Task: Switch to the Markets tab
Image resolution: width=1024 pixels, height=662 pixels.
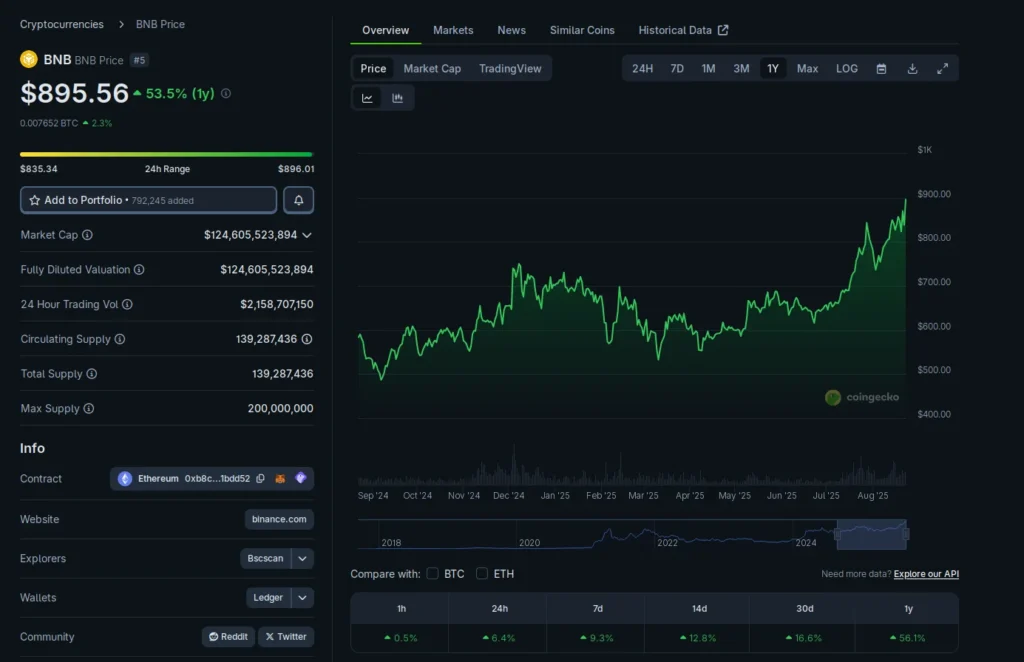Action: [x=453, y=30]
